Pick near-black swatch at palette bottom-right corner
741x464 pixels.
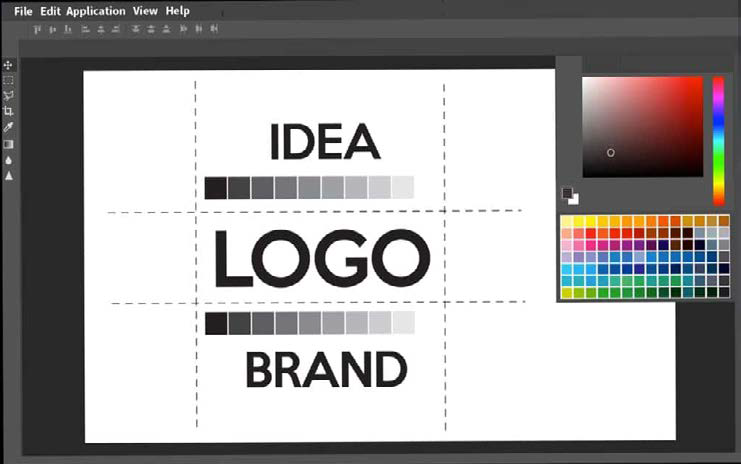tap(724, 292)
